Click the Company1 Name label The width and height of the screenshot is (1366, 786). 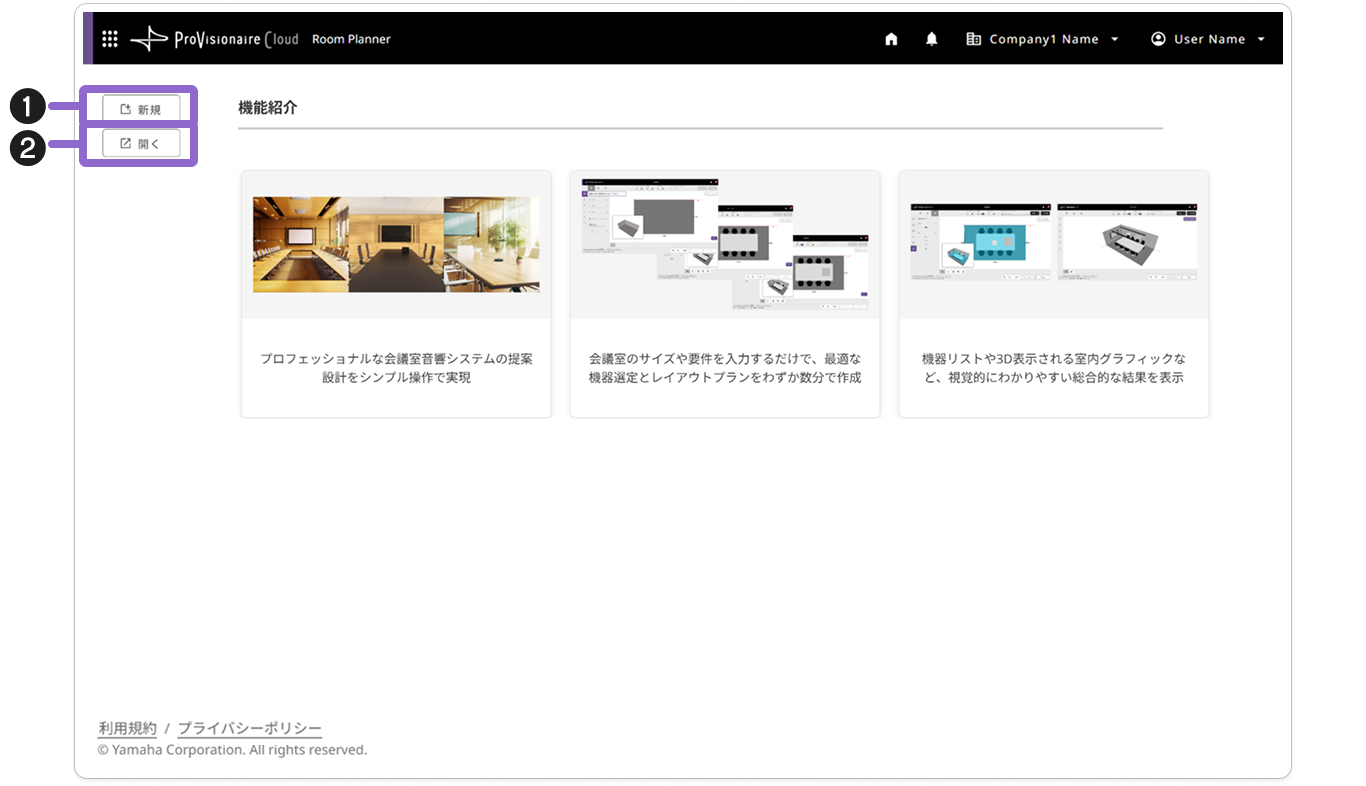click(1044, 39)
